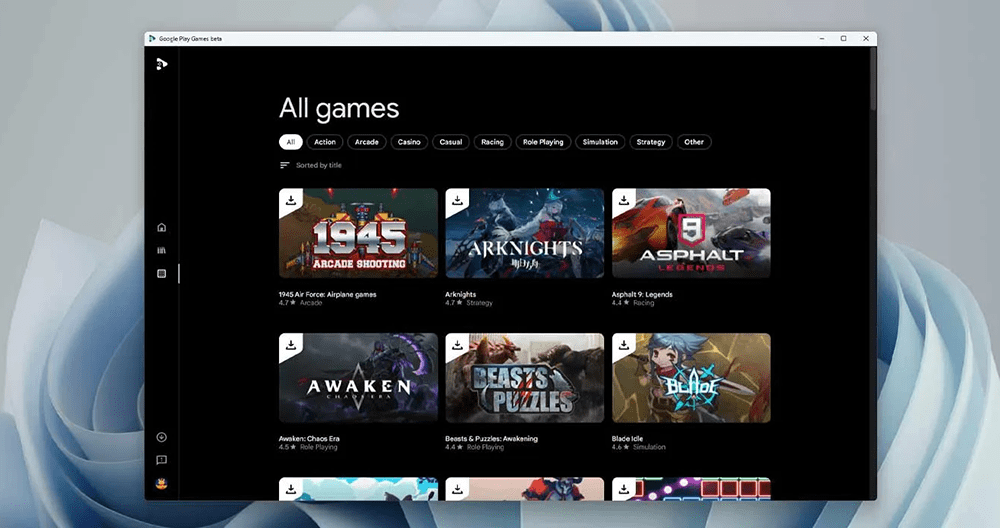The image size is (1000, 528).
Task: Click the download icon on Awaken: Chaos Era
Action: [291, 345]
